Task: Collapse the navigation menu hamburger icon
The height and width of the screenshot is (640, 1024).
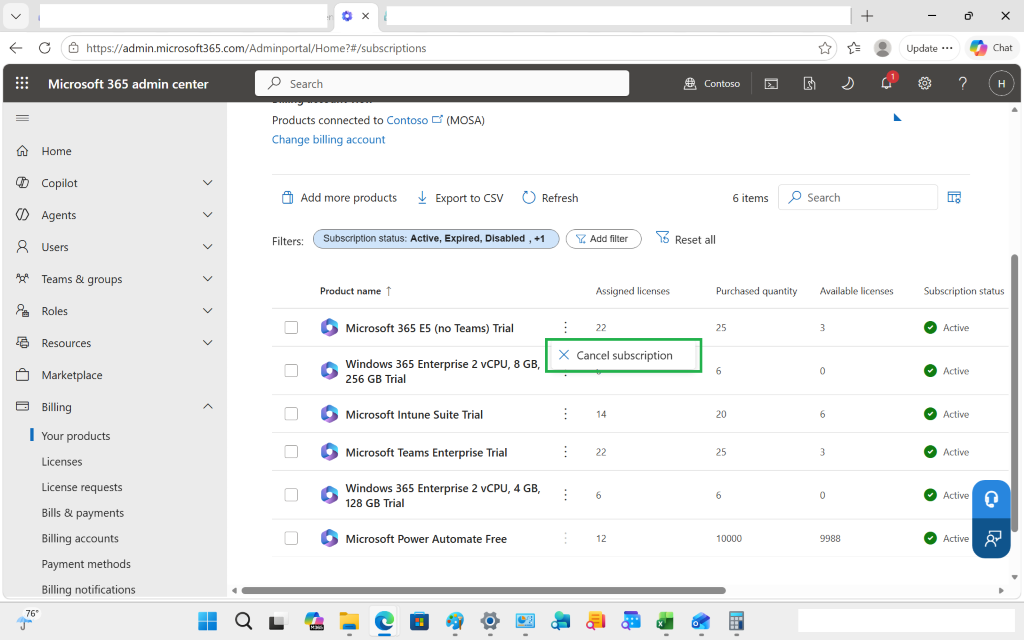Action: click(22, 118)
